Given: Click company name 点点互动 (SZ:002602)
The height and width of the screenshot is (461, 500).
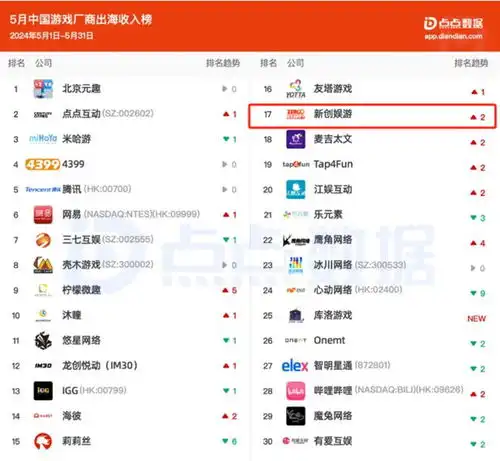Looking at the screenshot, I should coord(108,114).
